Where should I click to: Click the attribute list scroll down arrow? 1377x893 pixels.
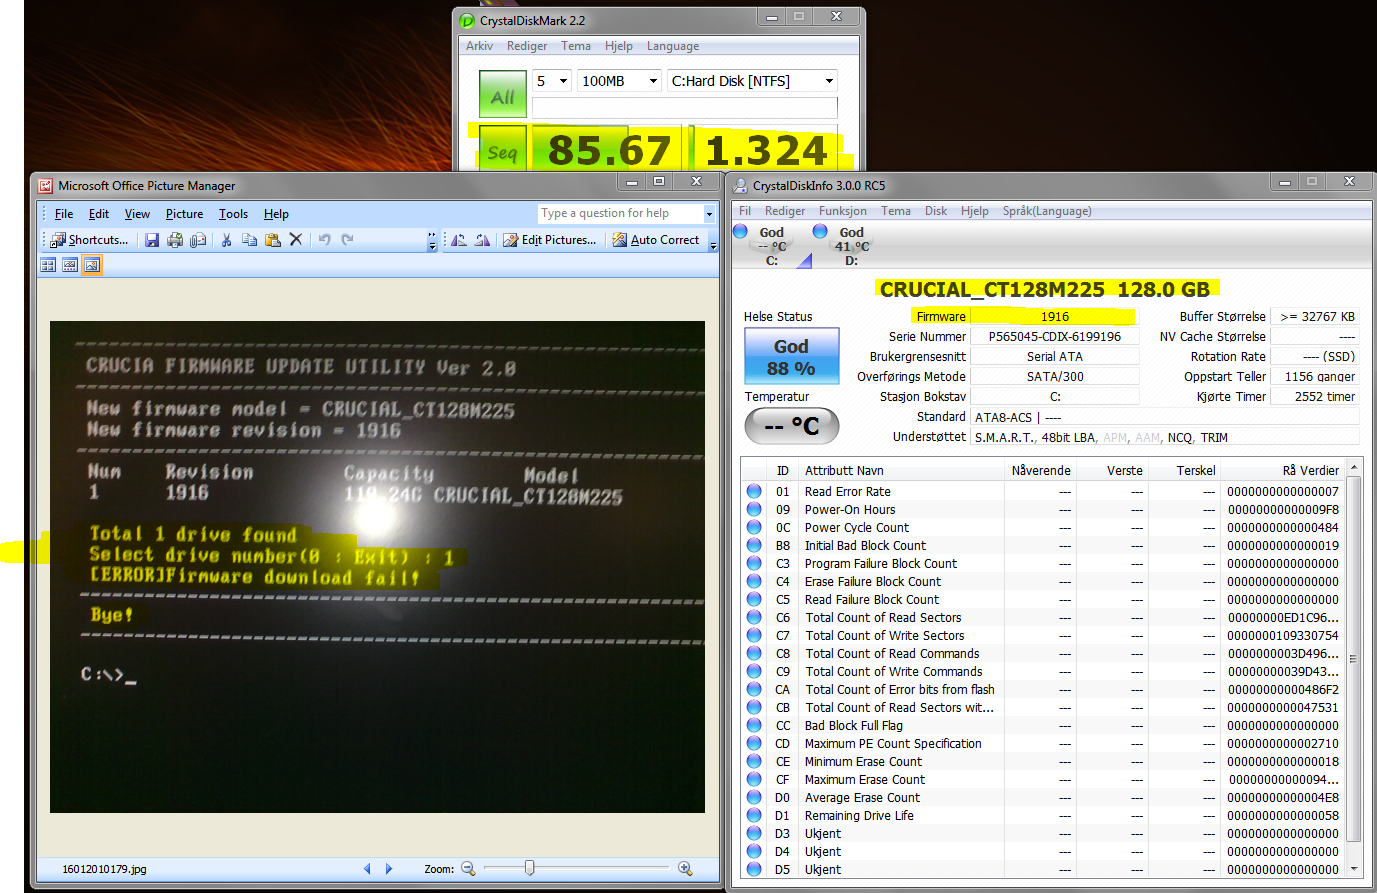(x=1354, y=869)
